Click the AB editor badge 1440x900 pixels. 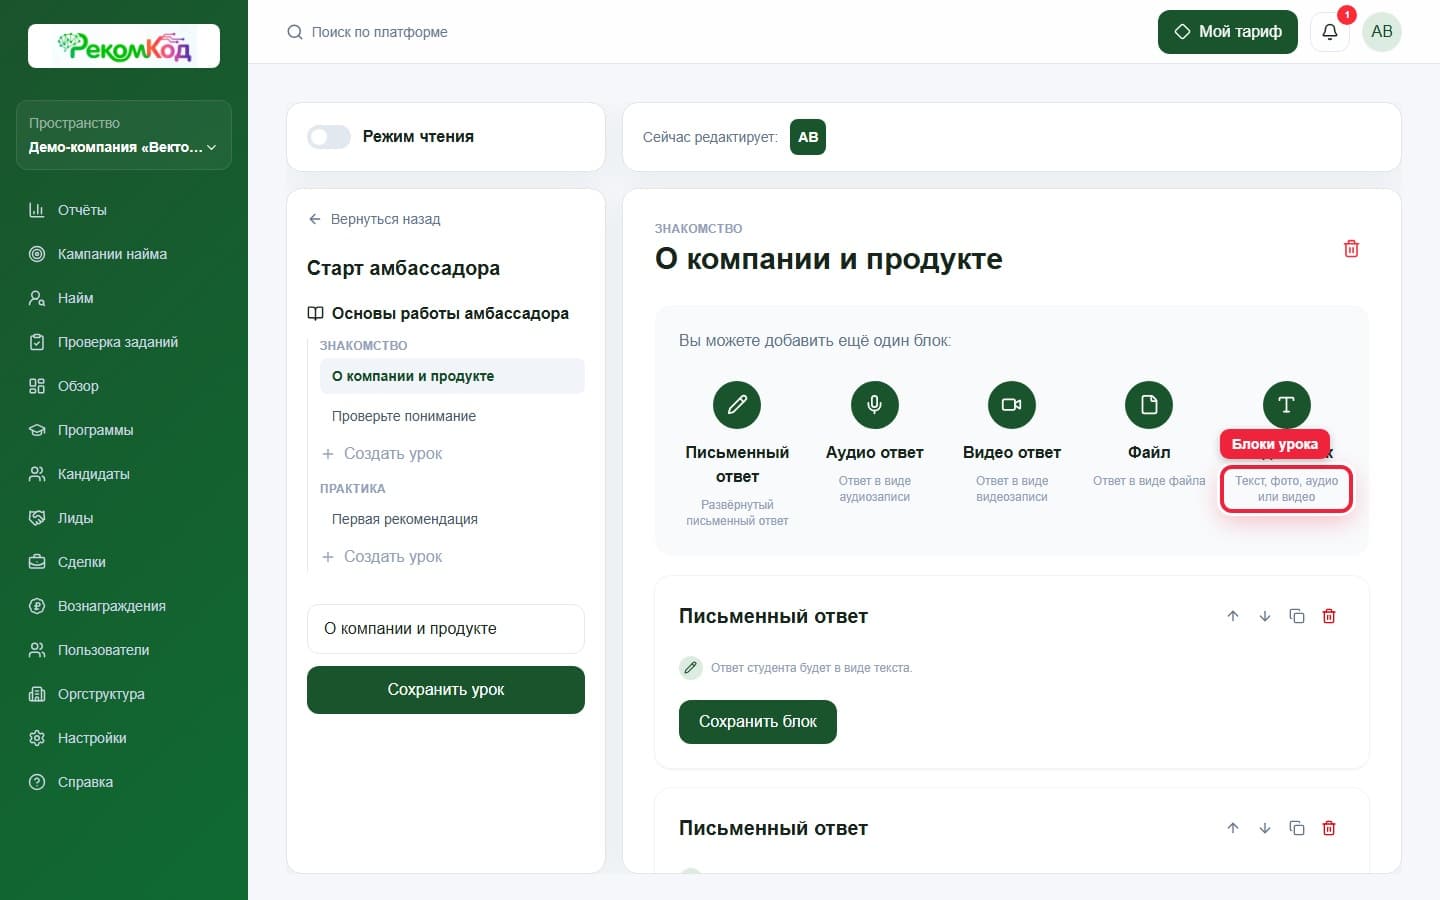click(808, 137)
